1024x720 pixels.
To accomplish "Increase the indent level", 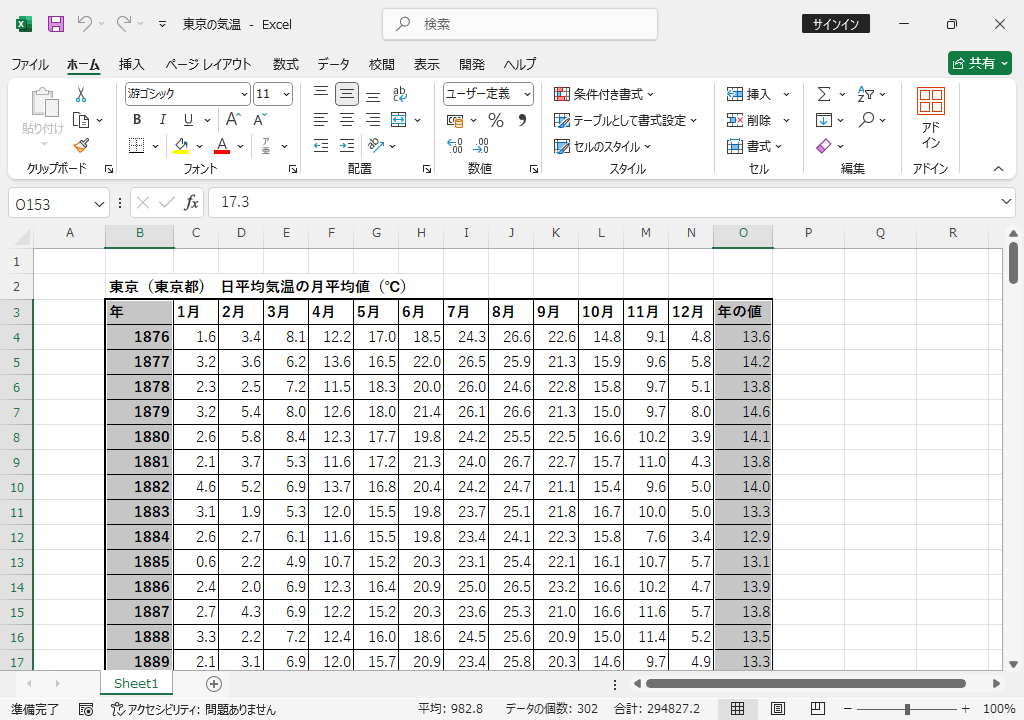I will click(x=347, y=146).
